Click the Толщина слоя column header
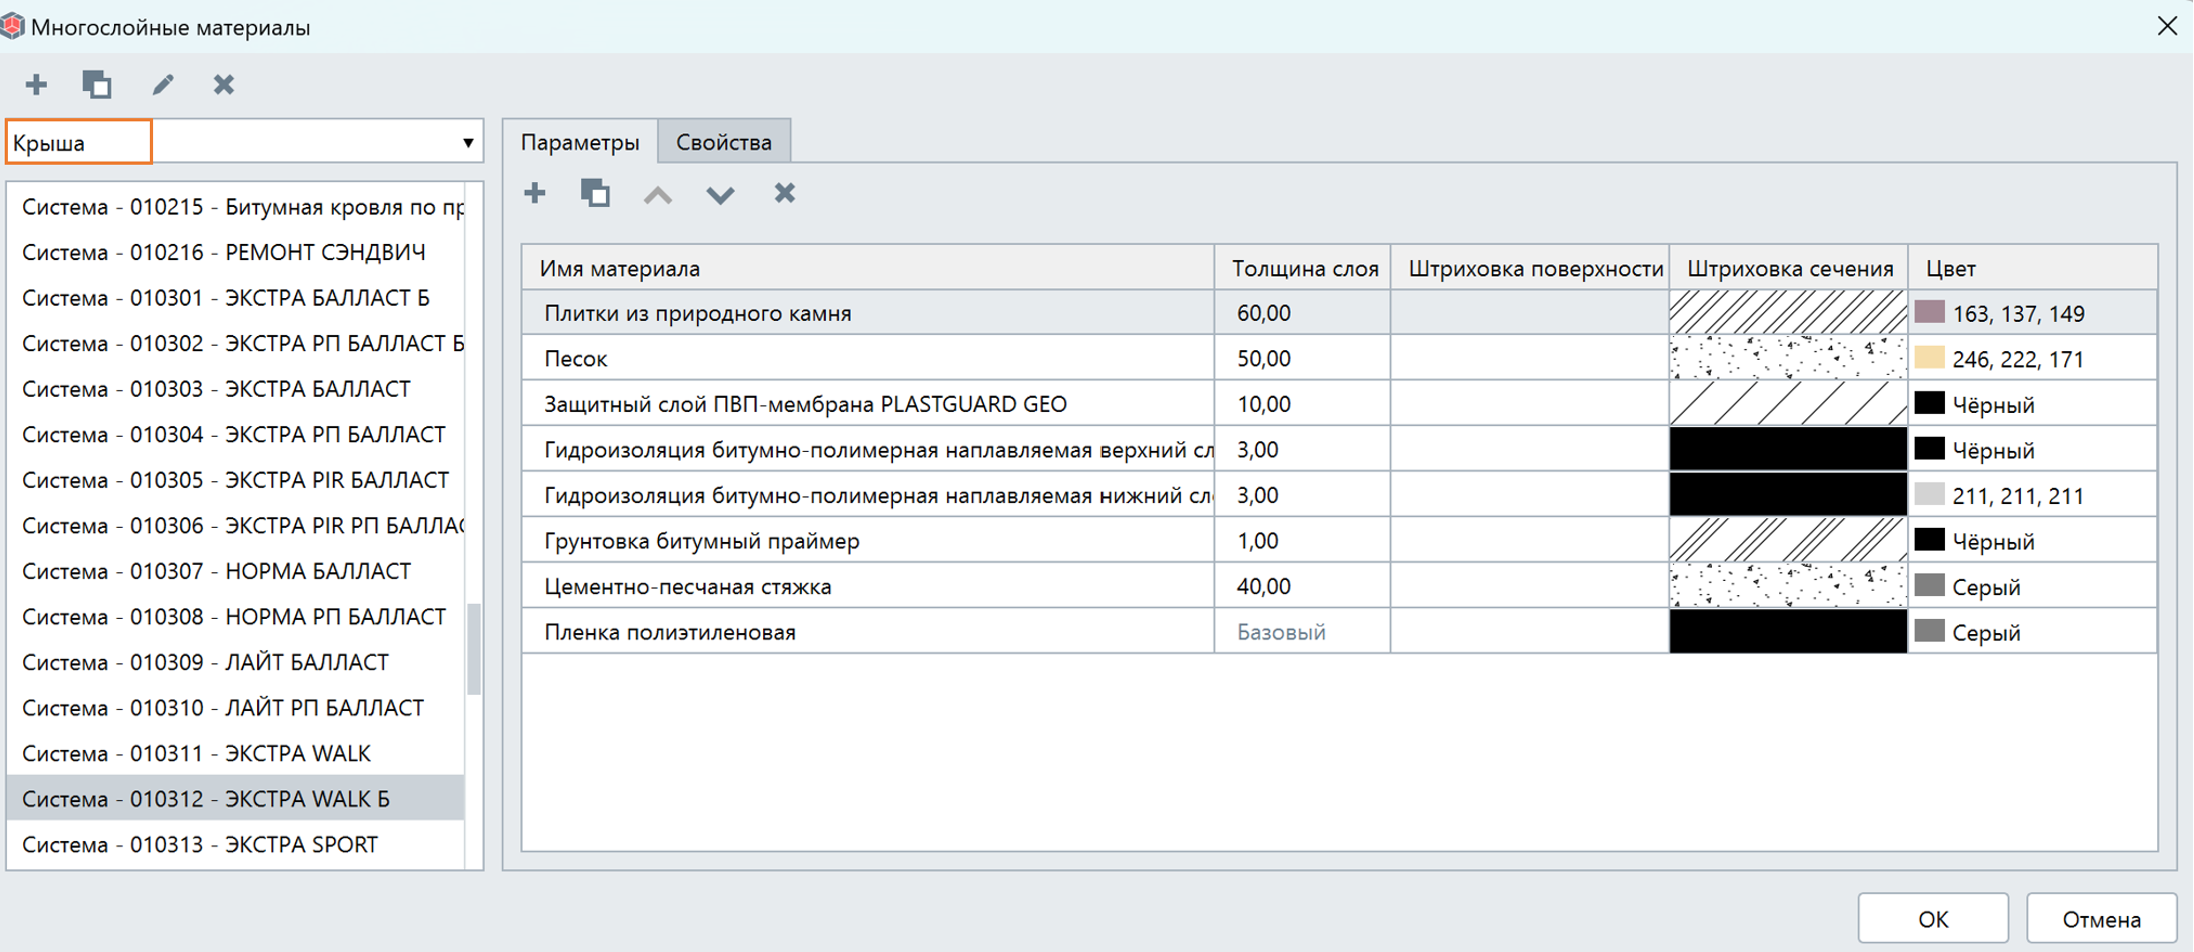The image size is (2194, 952). pyautogui.click(x=1303, y=268)
